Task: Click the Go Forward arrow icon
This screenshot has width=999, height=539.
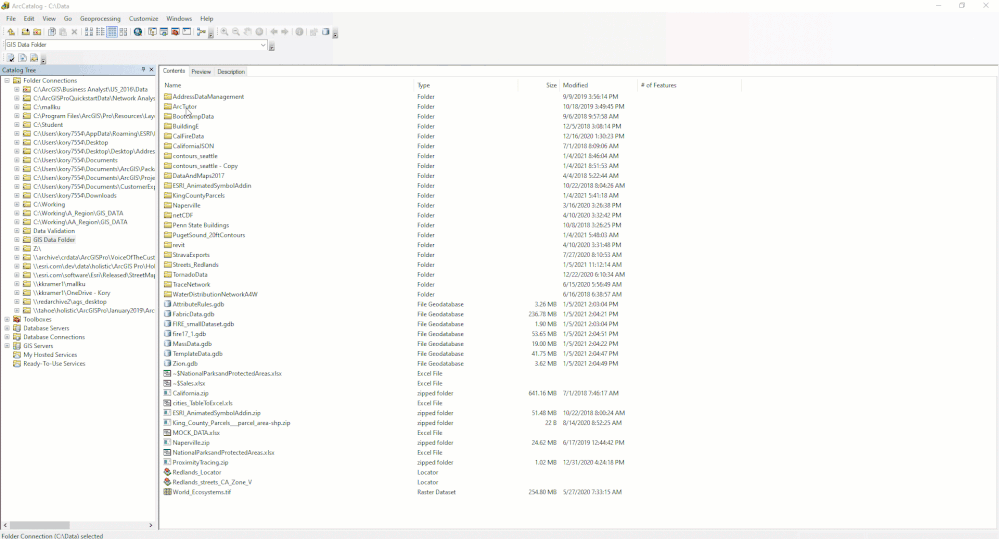Action: pyautogui.click(x=285, y=32)
